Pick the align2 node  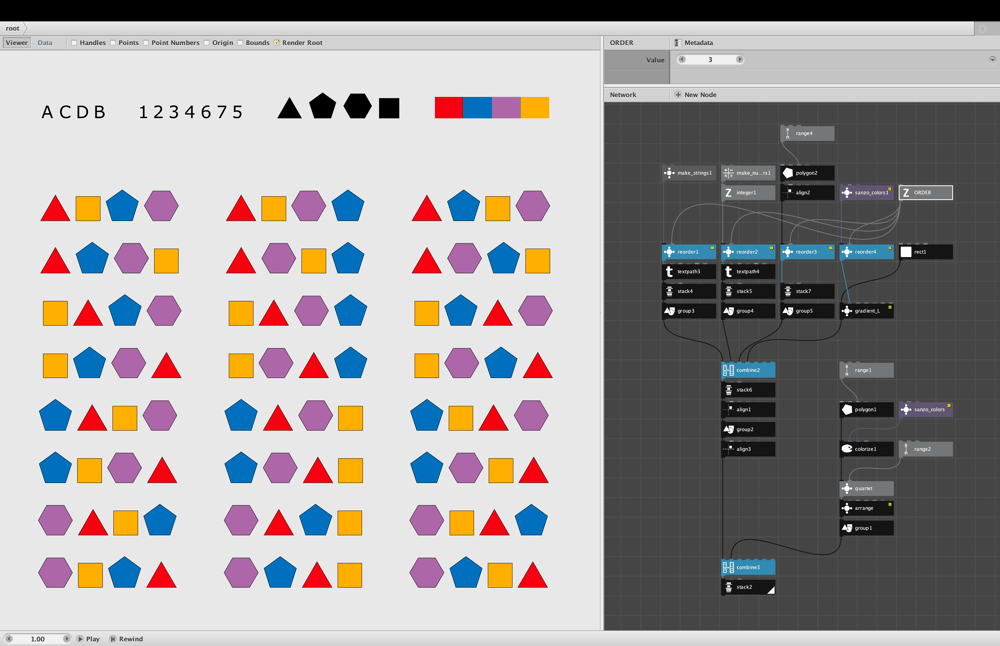click(807, 193)
